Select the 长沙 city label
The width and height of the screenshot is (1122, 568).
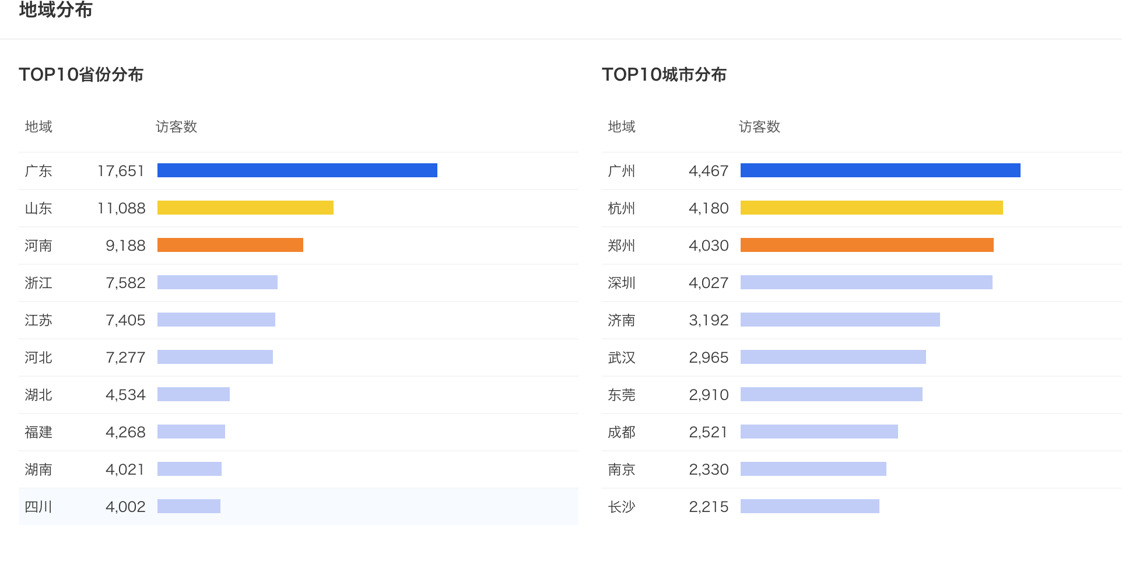coord(621,506)
